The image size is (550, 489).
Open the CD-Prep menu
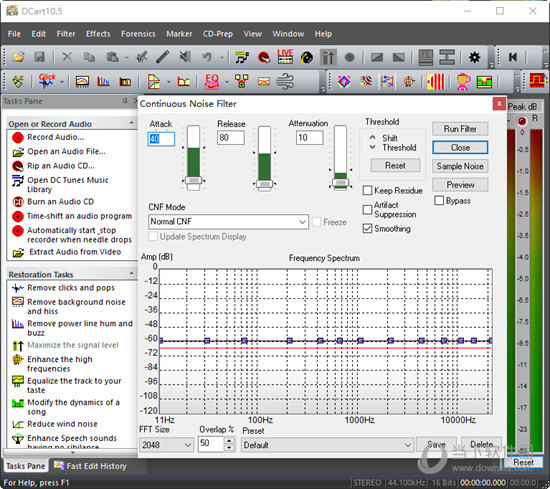click(x=218, y=34)
